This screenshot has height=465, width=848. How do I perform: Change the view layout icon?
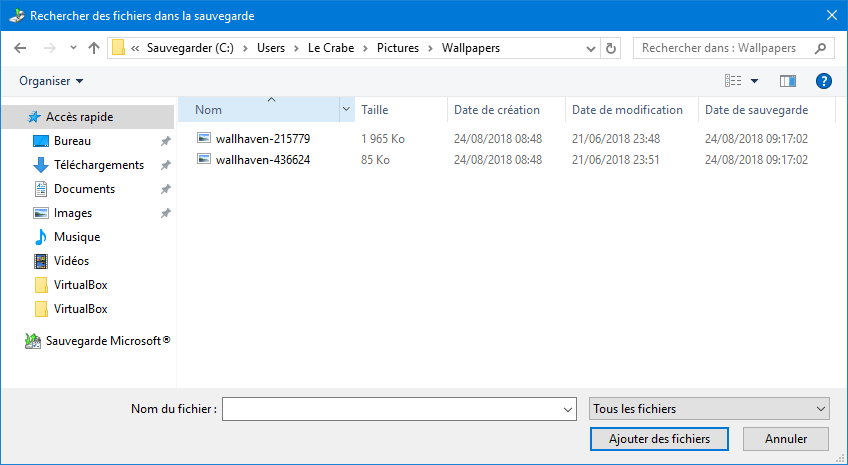click(x=733, y=81)
